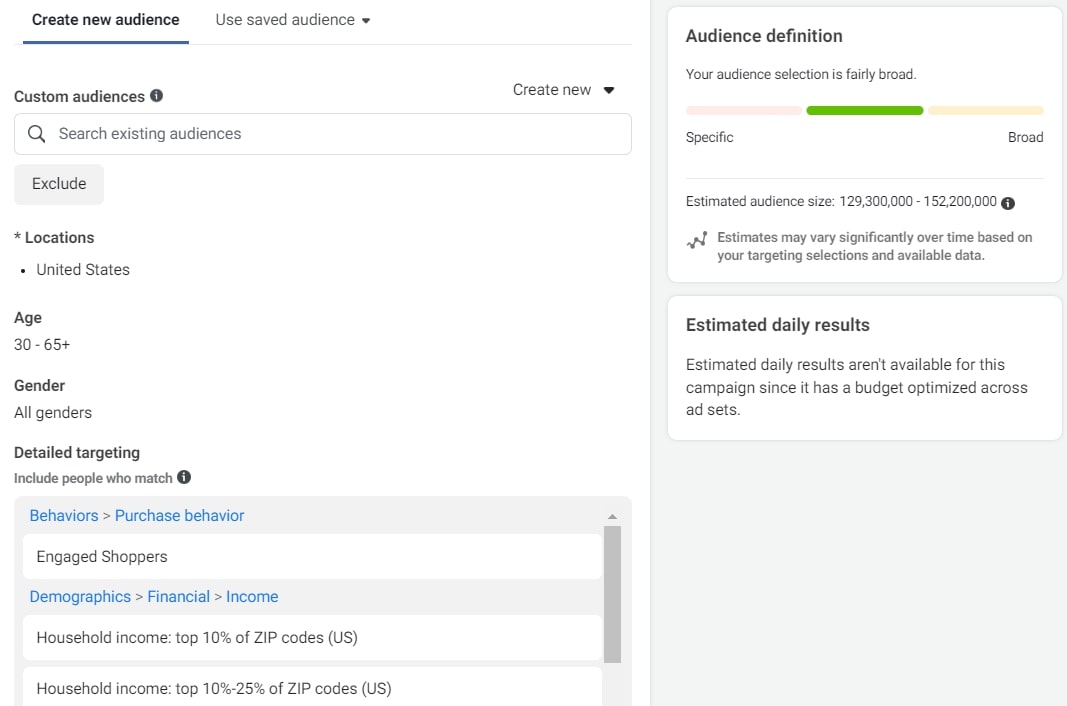Click the Exclude button

coord(59,184)
